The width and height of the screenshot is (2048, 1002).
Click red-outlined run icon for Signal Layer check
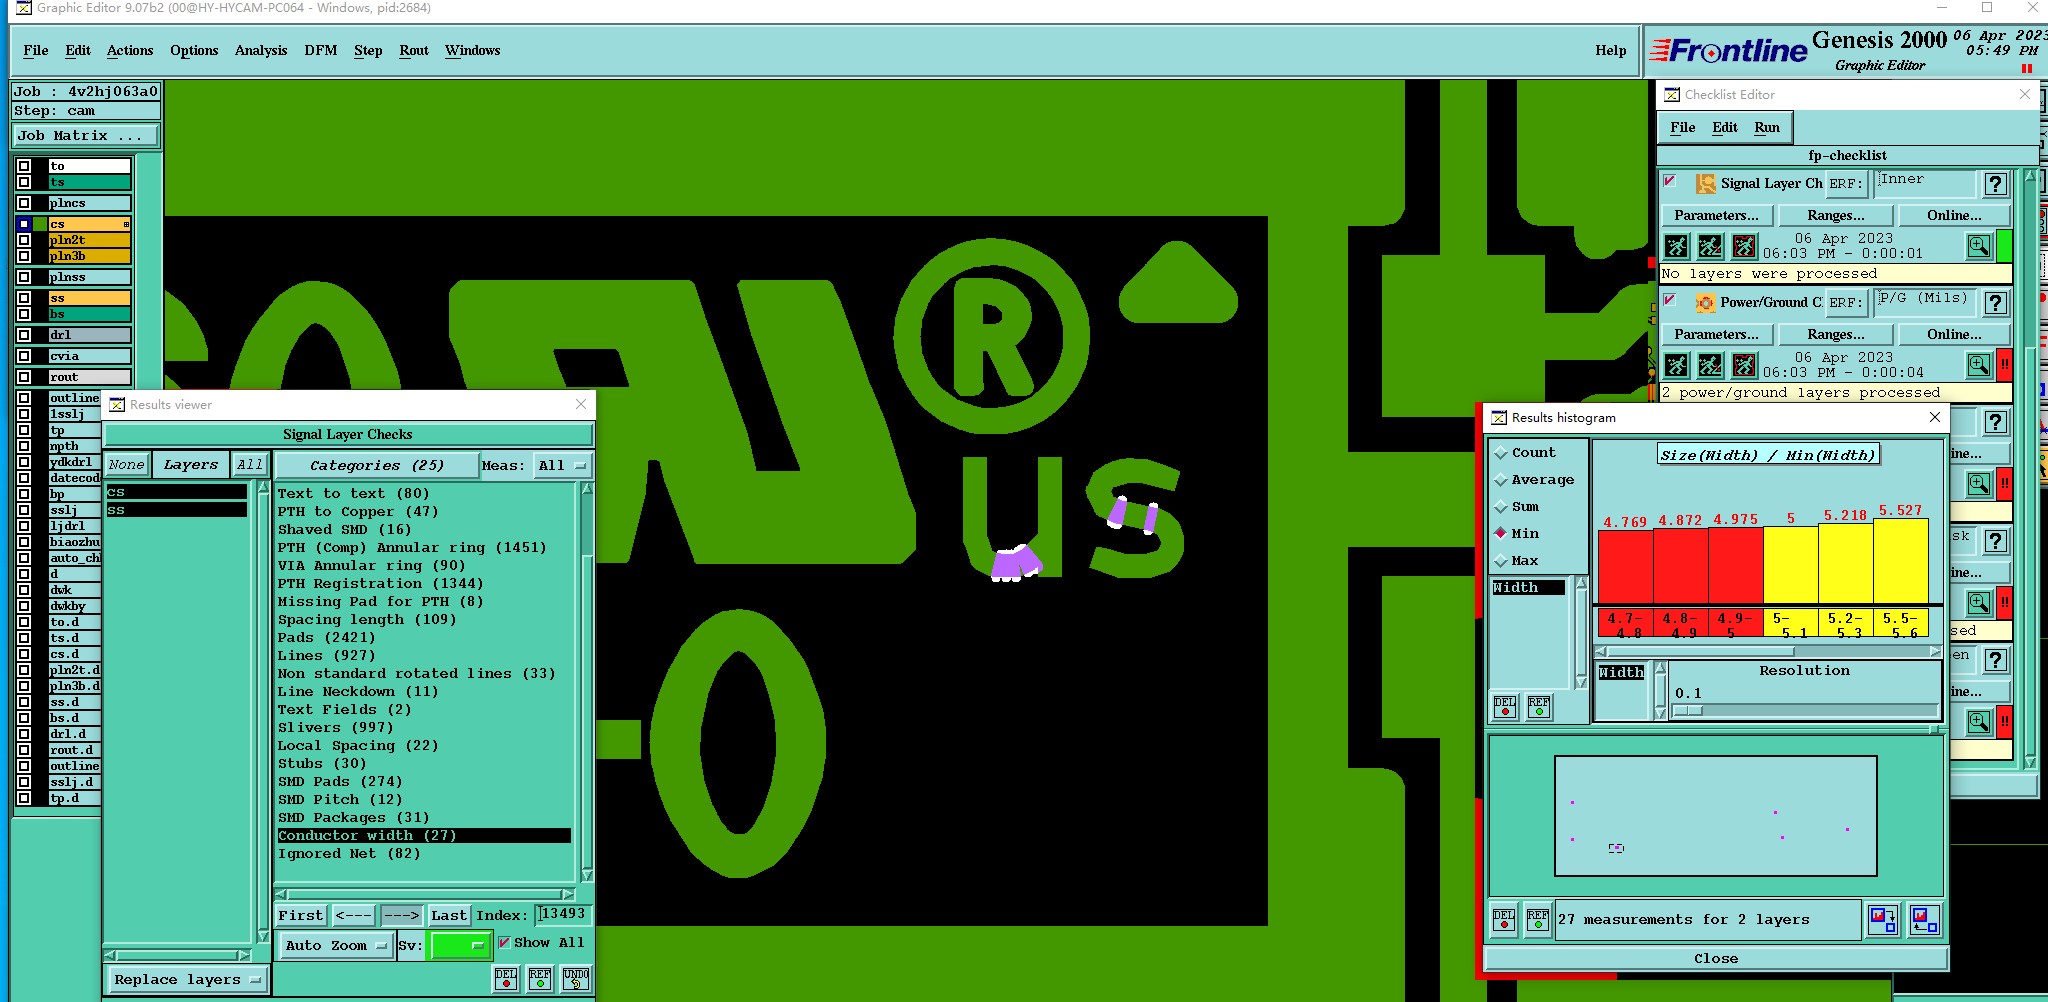[x=1744, y=246]
